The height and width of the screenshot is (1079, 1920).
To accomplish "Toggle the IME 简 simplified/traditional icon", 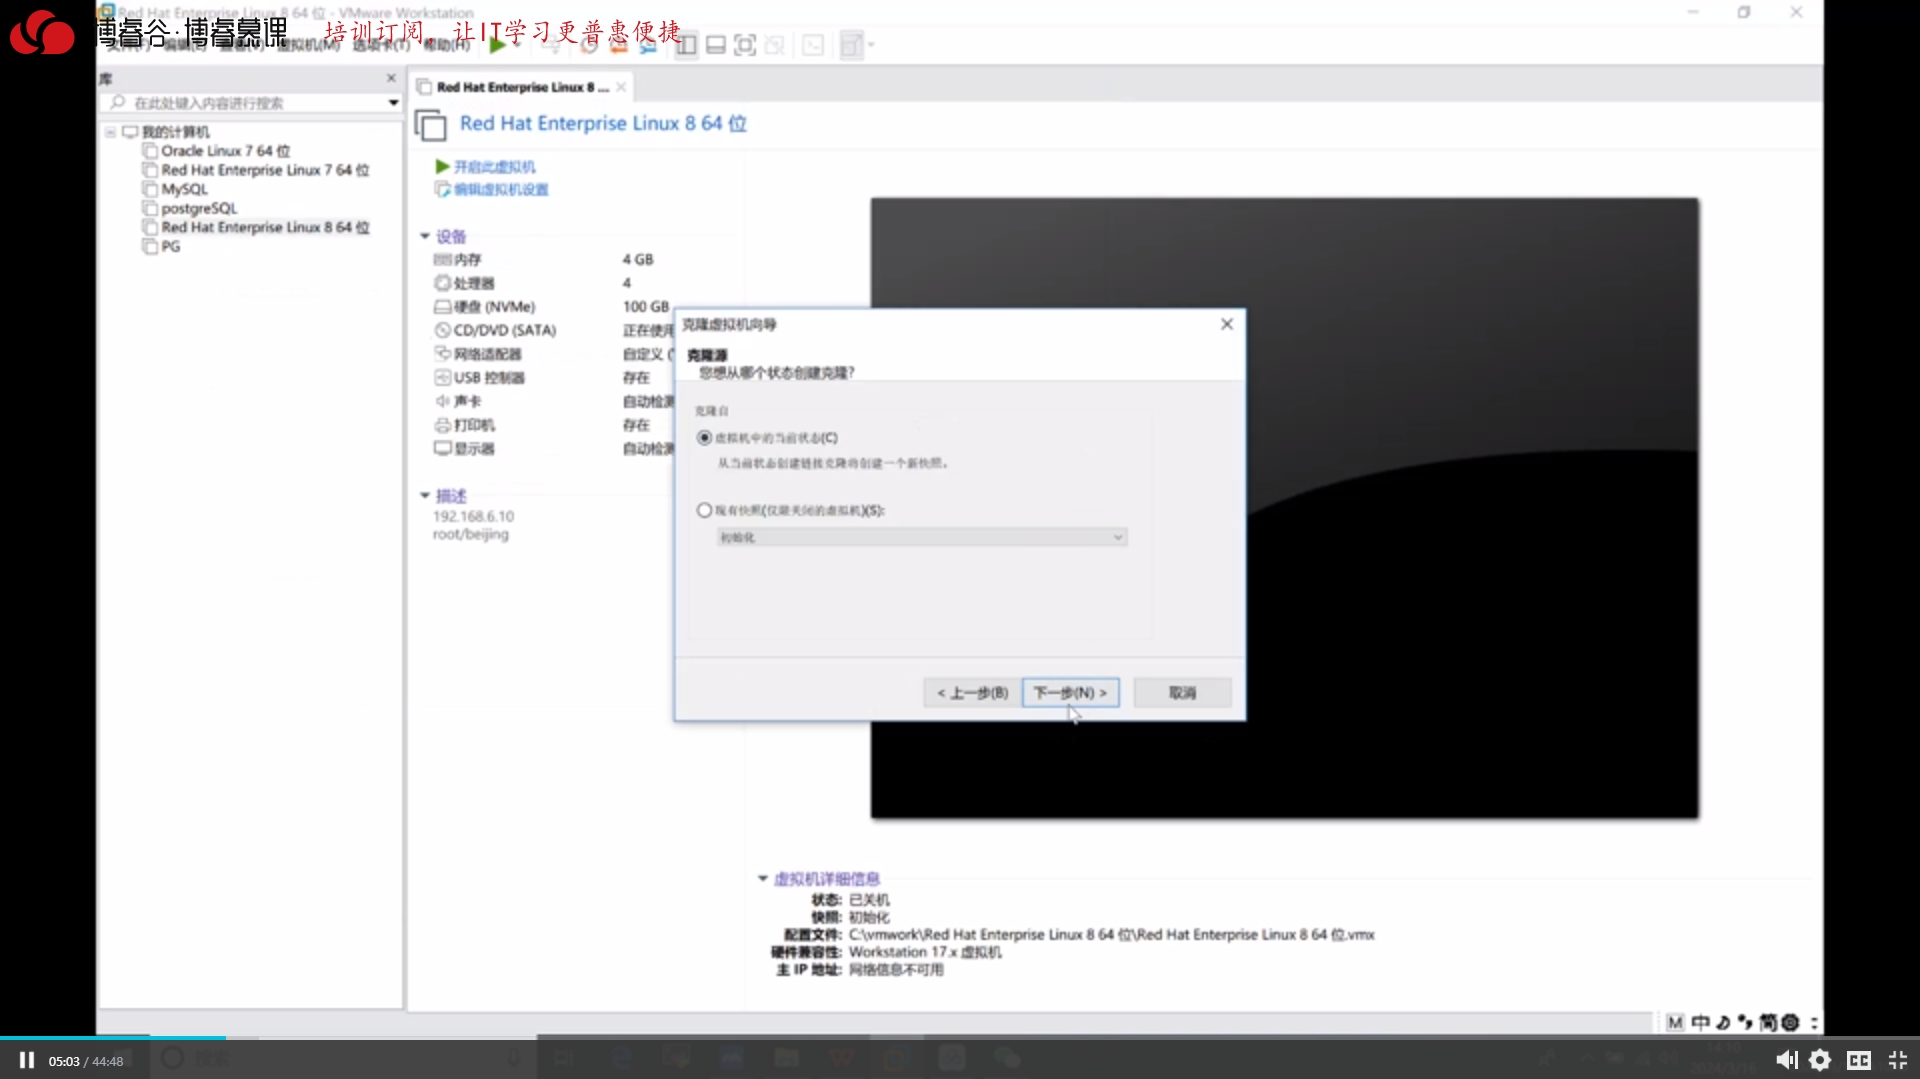I will coord(1769,1022).
